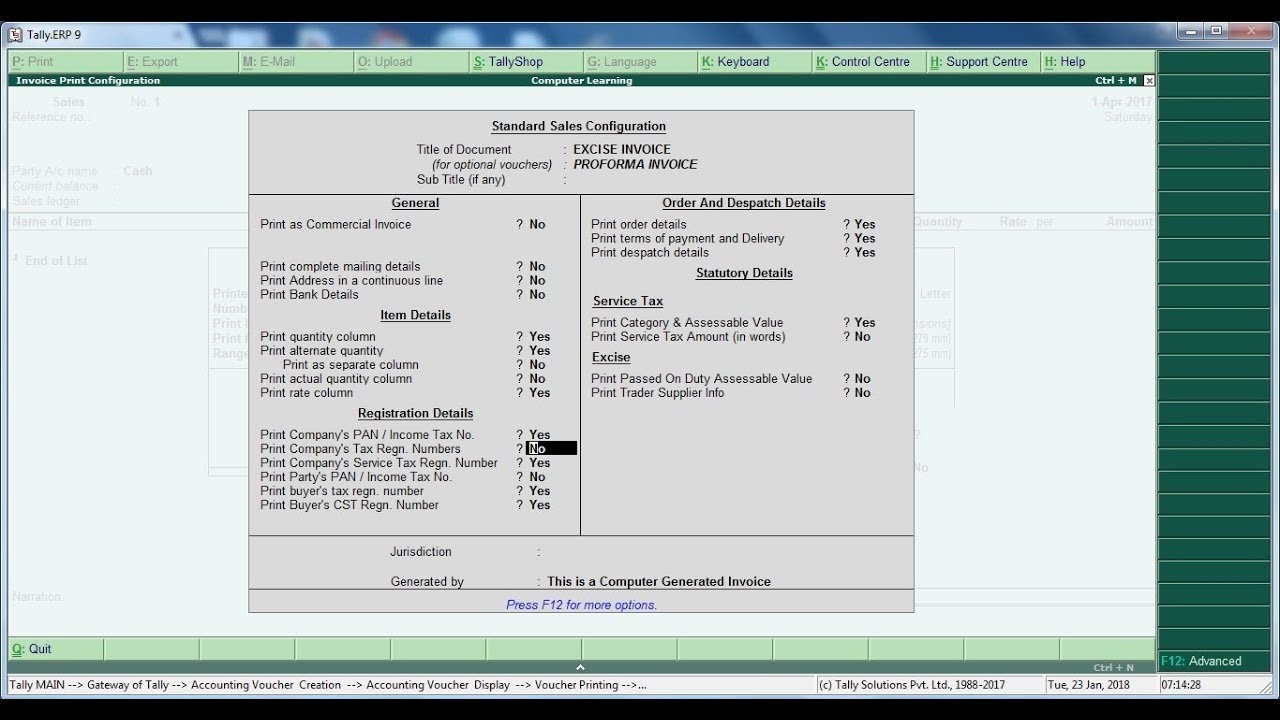The width and height of the screenshot is (1280, 720).
Task: Open H: Support Centre
Action: tap(985, 62)
